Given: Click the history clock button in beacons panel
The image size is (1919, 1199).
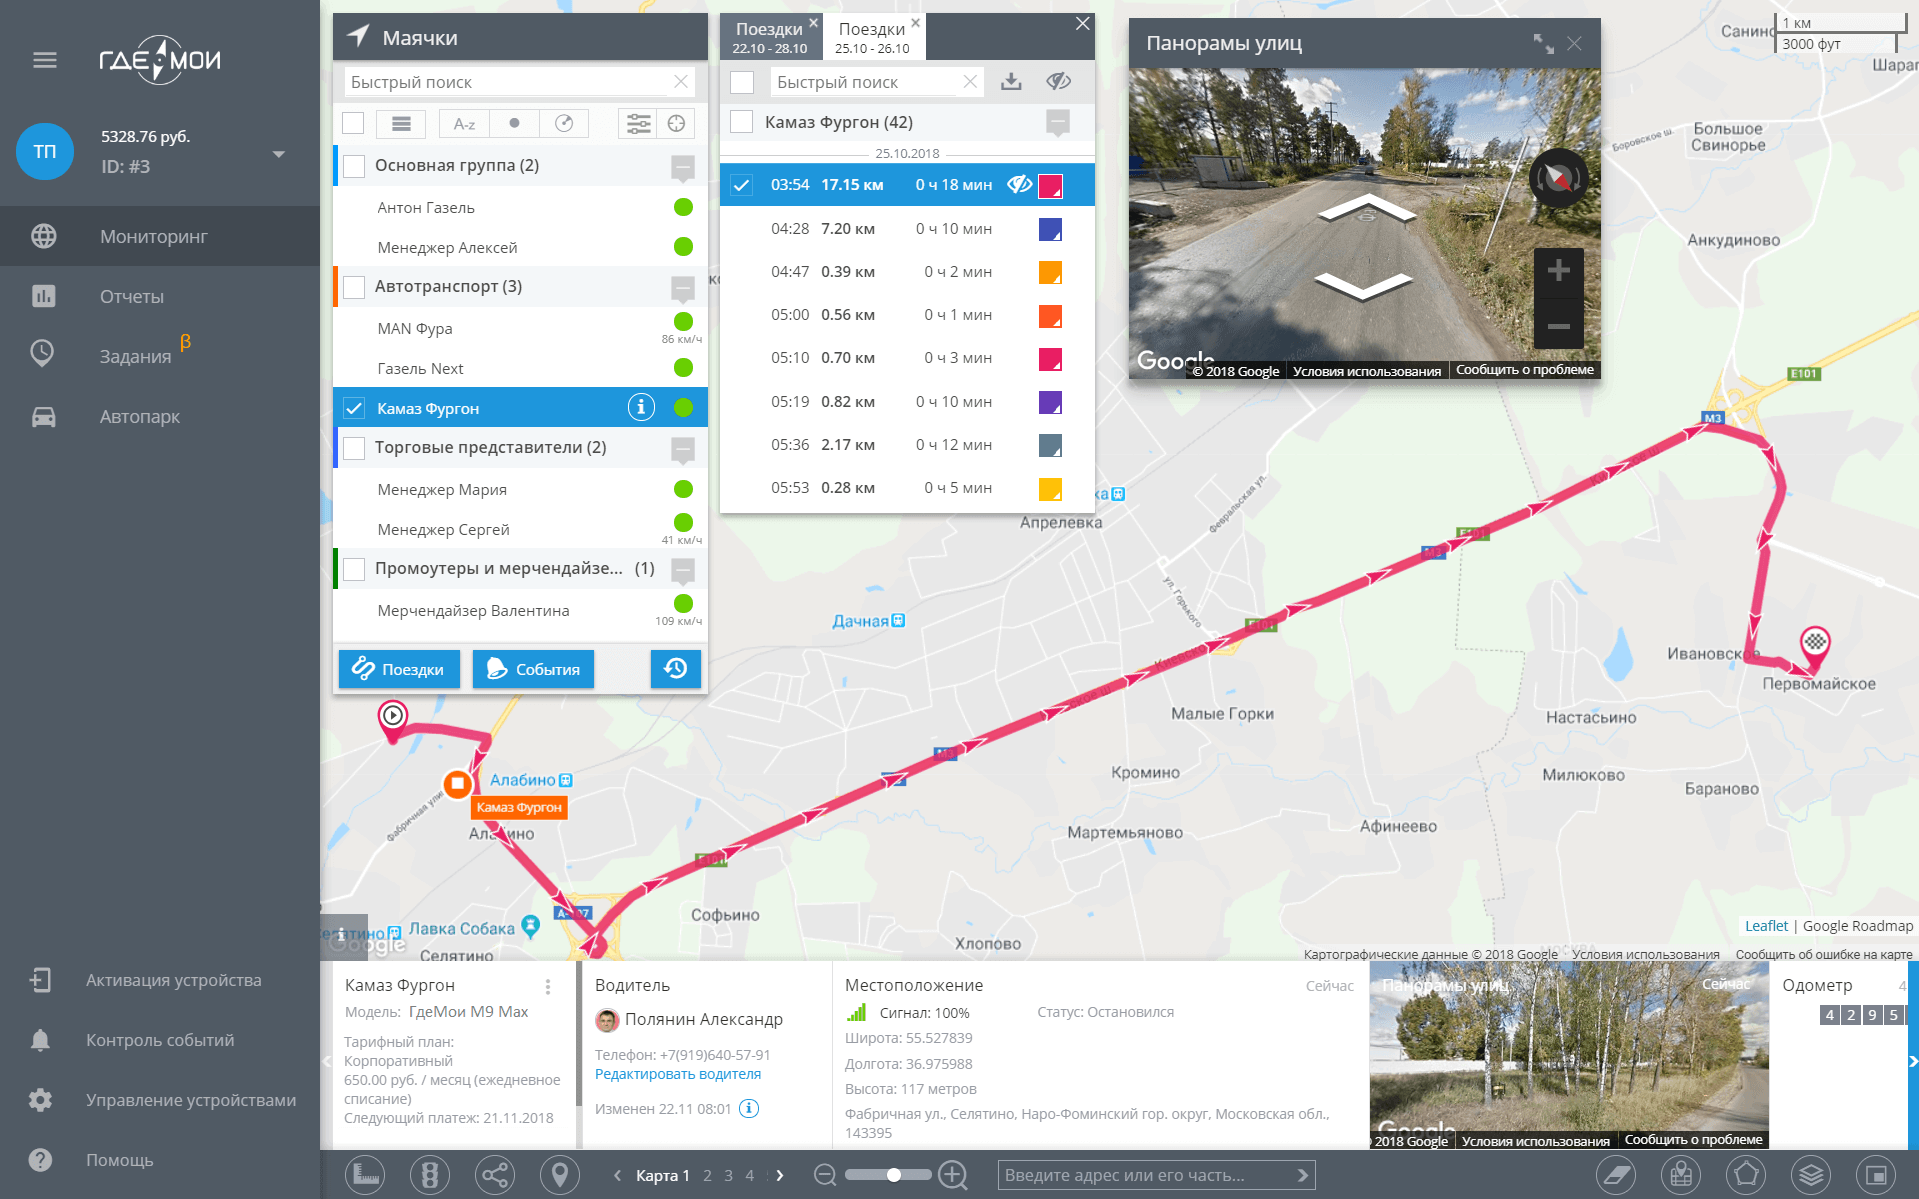Looking at the screenshot, I should [675, 669].
